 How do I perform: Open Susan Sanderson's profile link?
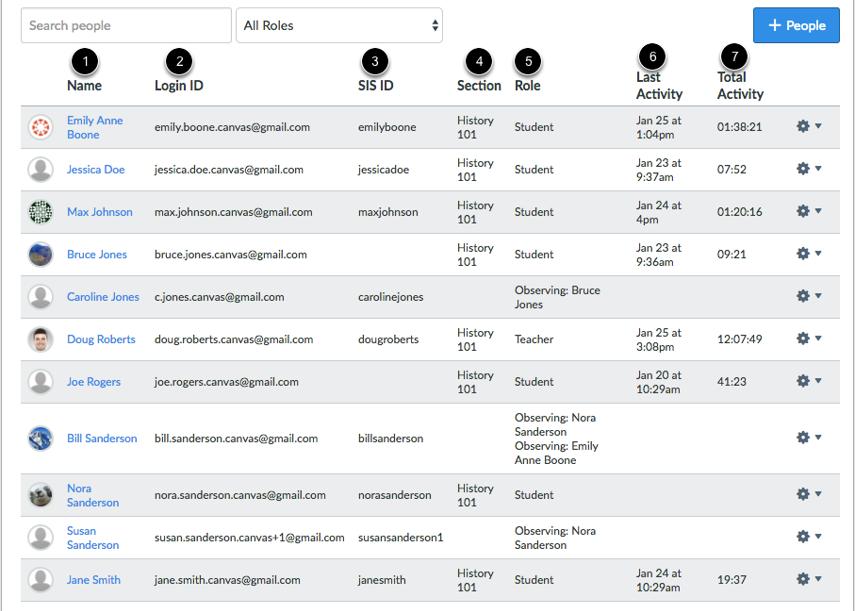point(93,538)
